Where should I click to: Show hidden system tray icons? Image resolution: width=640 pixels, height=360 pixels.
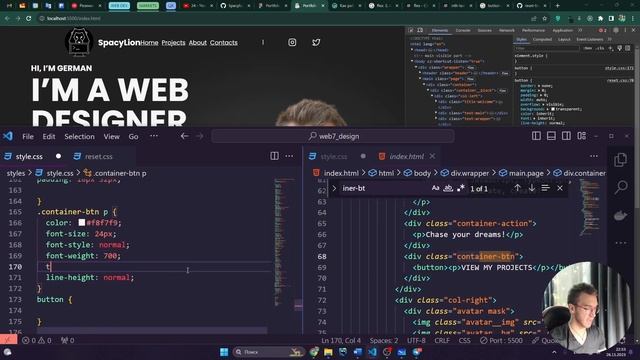coord(554,352)
